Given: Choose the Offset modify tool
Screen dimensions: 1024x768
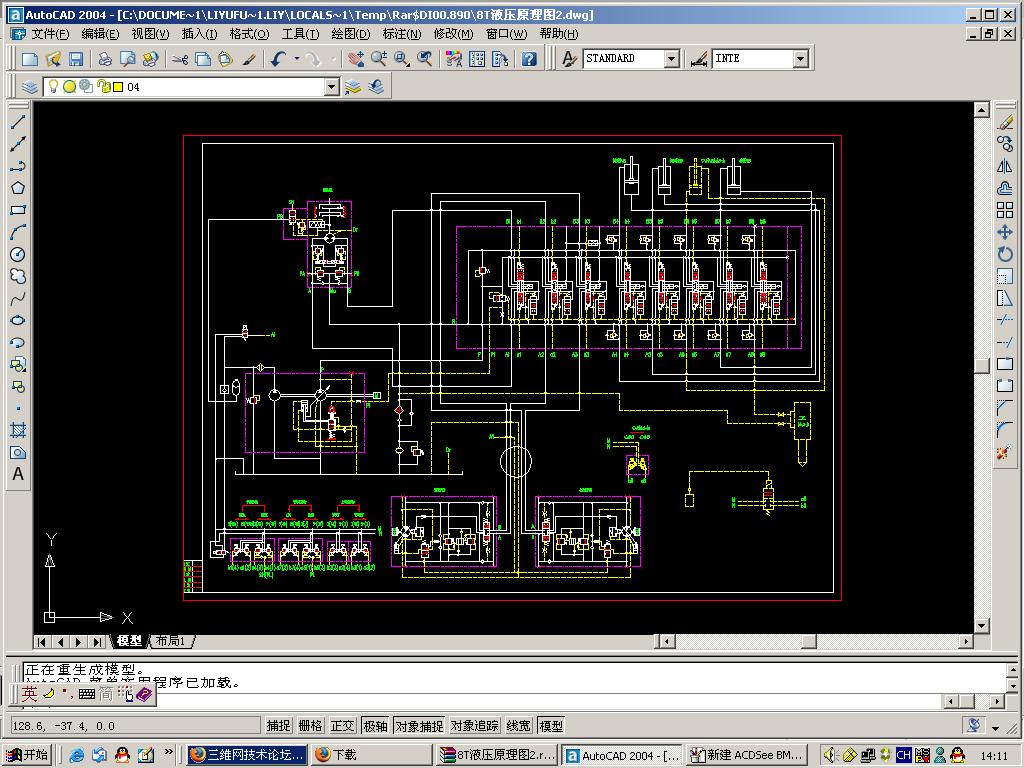Looking at the screenshot, I should (1005, 188).
